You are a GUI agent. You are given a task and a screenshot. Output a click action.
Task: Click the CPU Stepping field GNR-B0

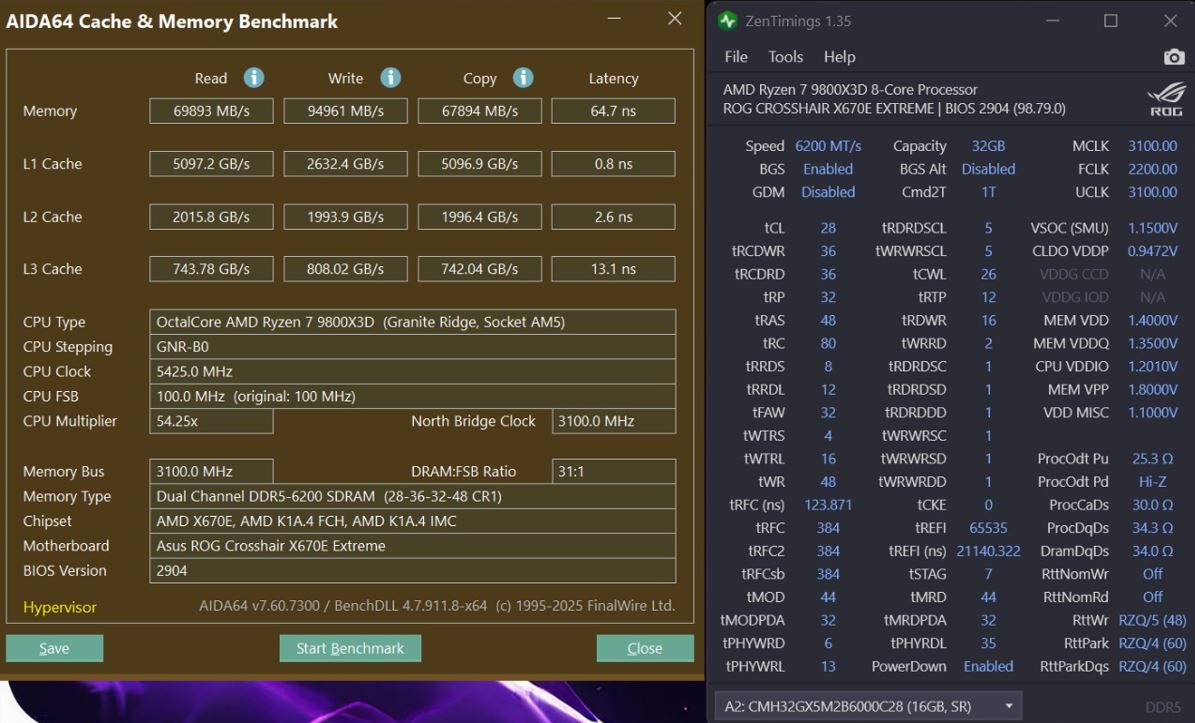pyautogui.click(x=412, y=347)
